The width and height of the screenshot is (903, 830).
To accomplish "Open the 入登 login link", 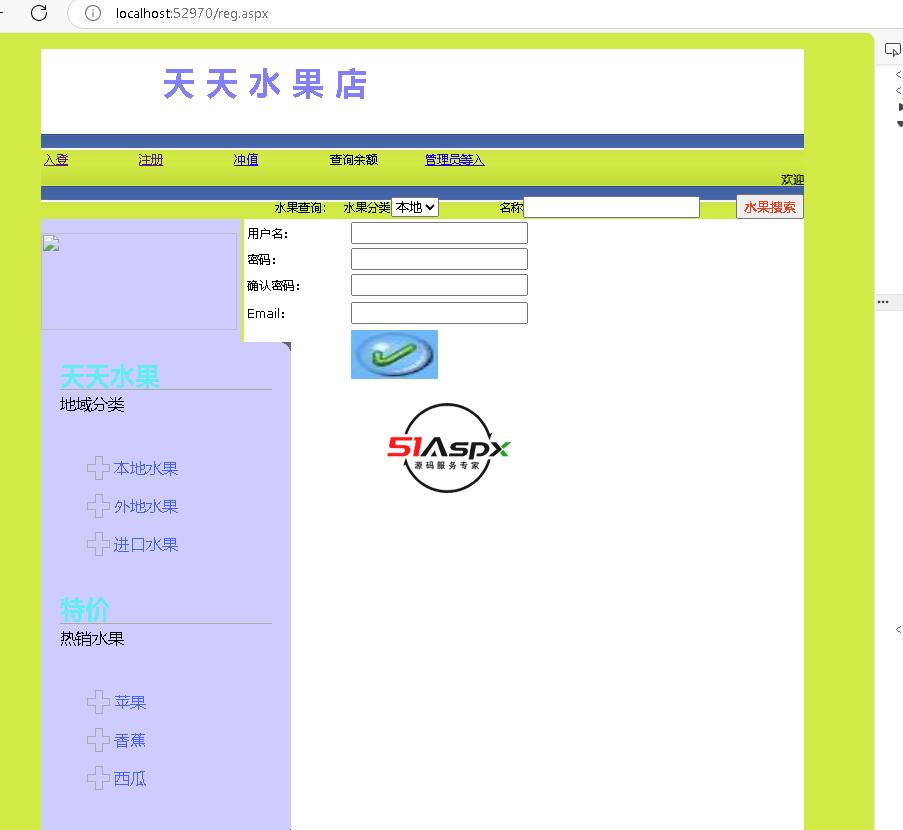I will pyautogui.click(x=56, y=160).
